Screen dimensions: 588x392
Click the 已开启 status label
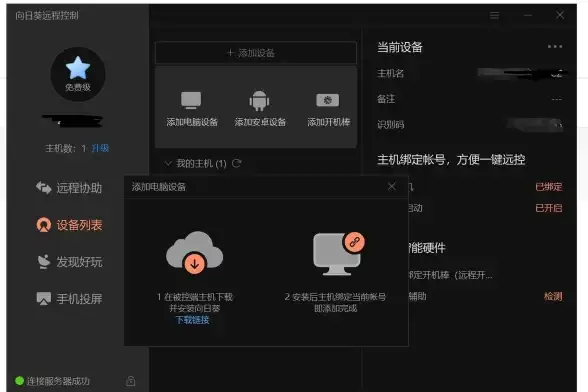549,208
